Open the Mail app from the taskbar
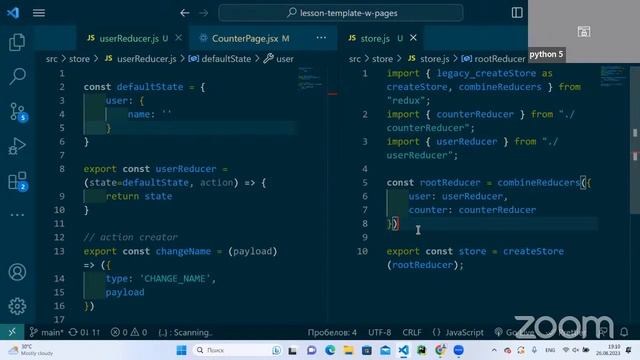The image size is (640, 360). coord(385,350)
